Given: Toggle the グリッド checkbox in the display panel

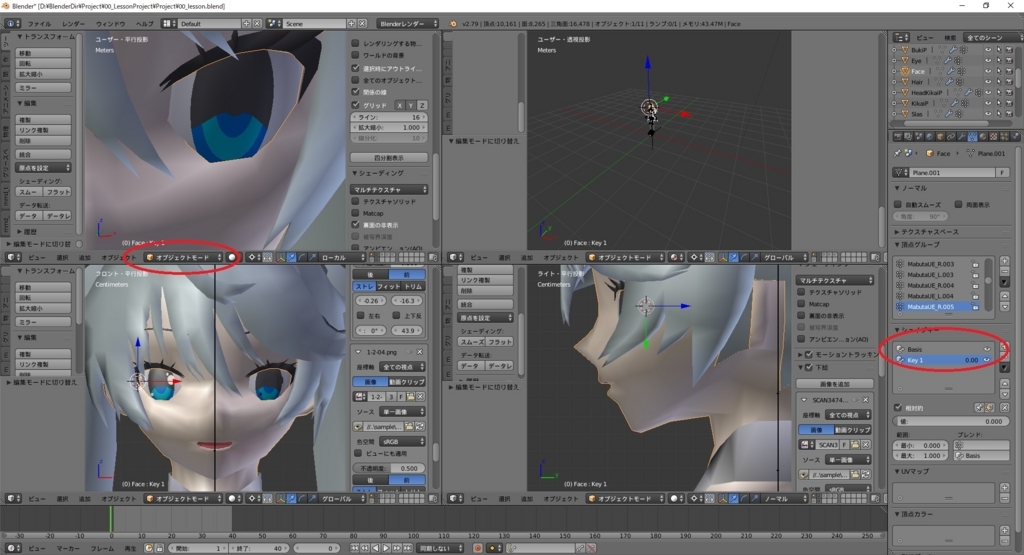Looking at the screenshot, I should [x=355, y=104].
